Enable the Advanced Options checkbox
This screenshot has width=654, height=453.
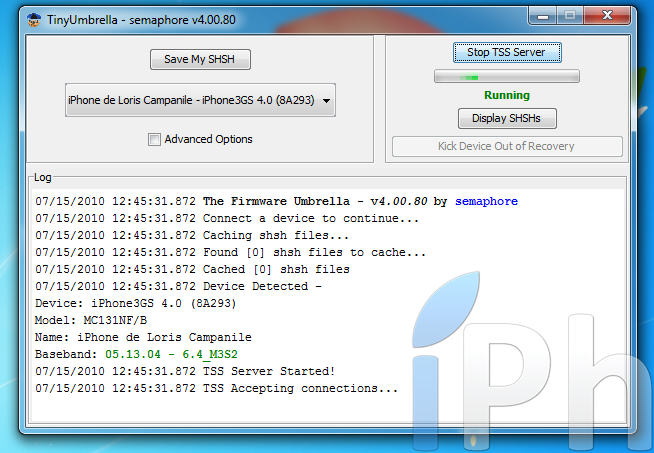pos(154,140)
